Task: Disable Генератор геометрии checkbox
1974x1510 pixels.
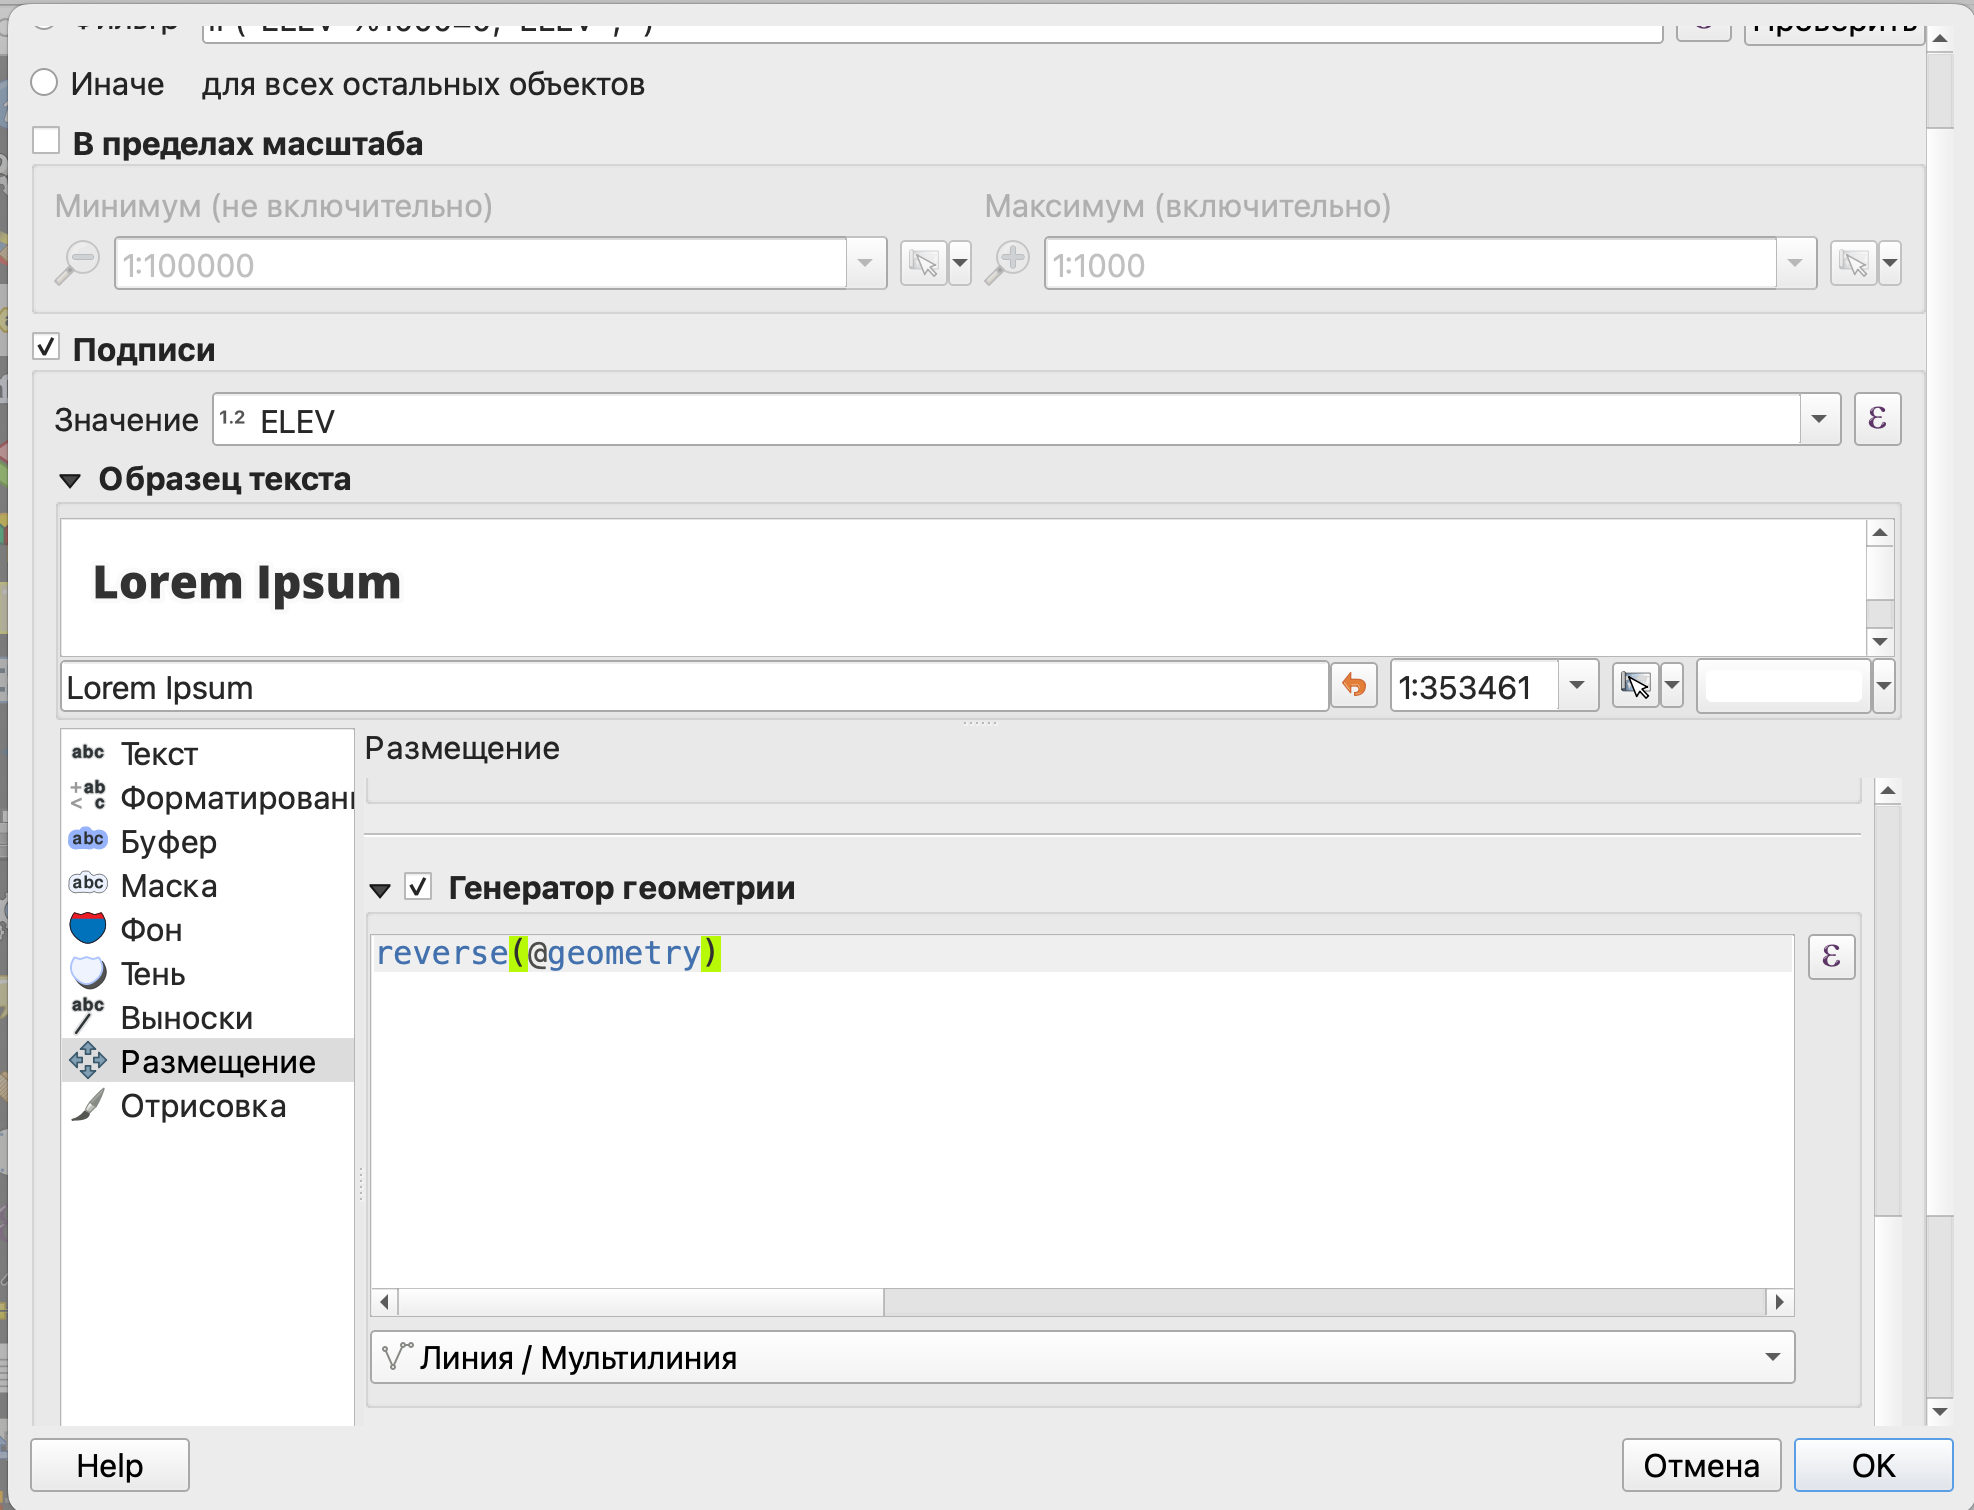Action: [x=418, y=887]
